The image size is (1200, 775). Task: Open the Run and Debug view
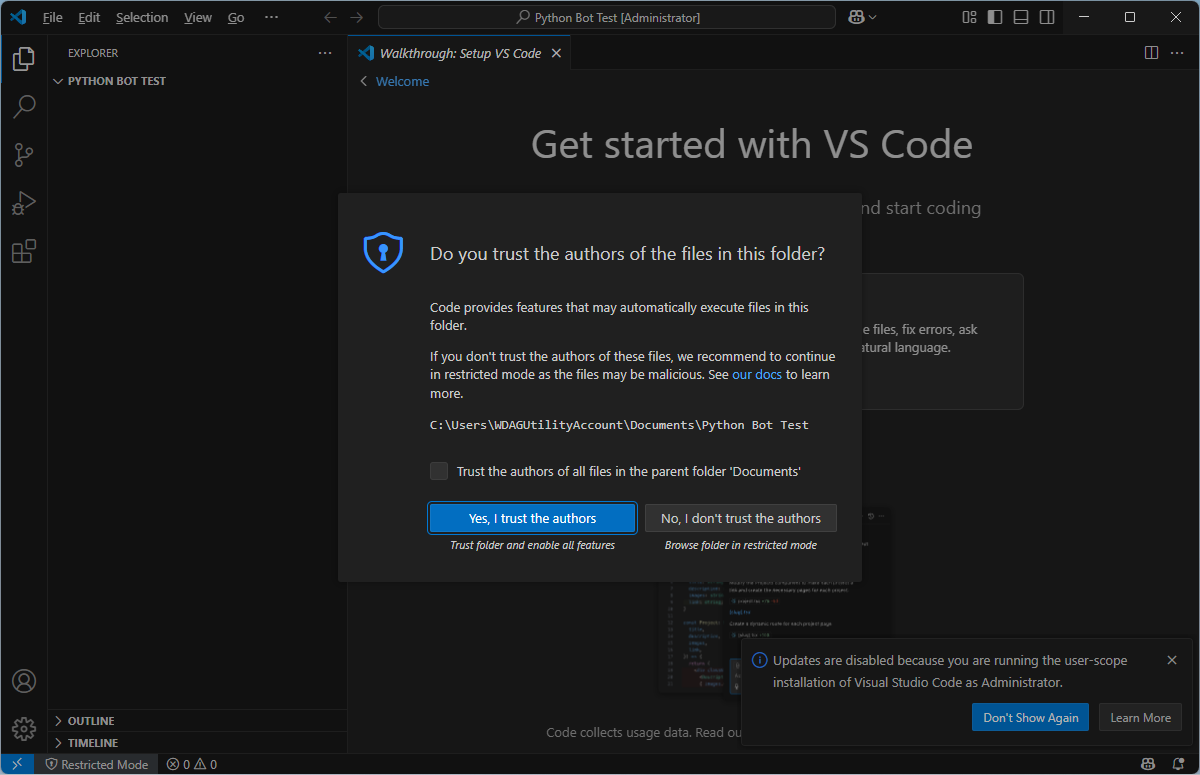(24, 203)
